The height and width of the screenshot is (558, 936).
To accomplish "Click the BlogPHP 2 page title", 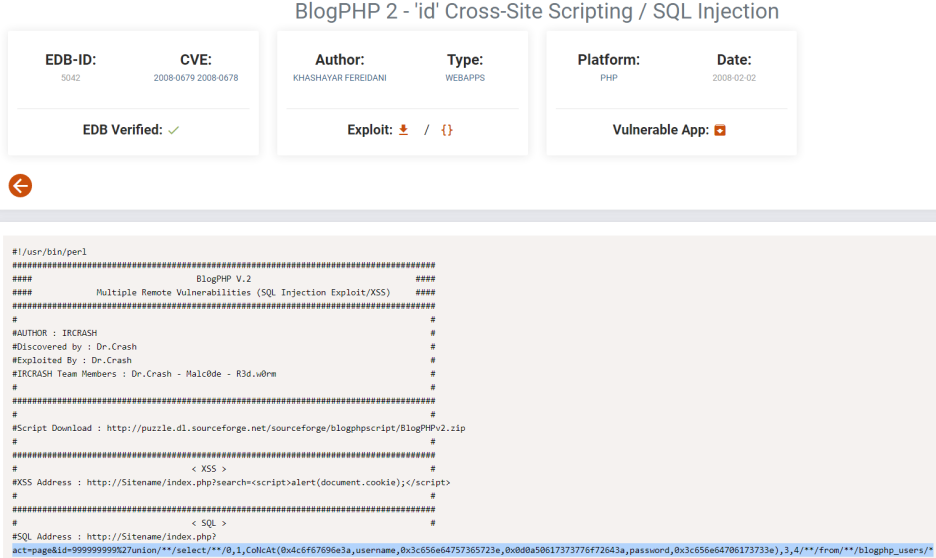I will [x=537, y=11].
